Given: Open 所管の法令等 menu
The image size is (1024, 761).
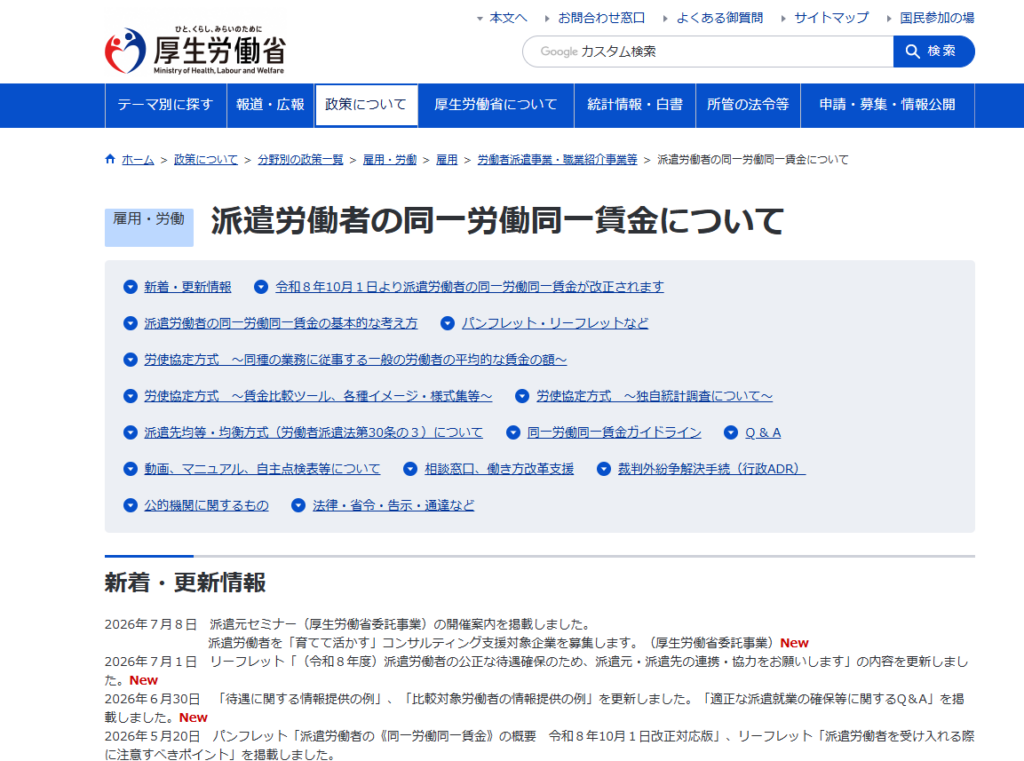Looking at the screenshot, I should (x=748, y=105).
